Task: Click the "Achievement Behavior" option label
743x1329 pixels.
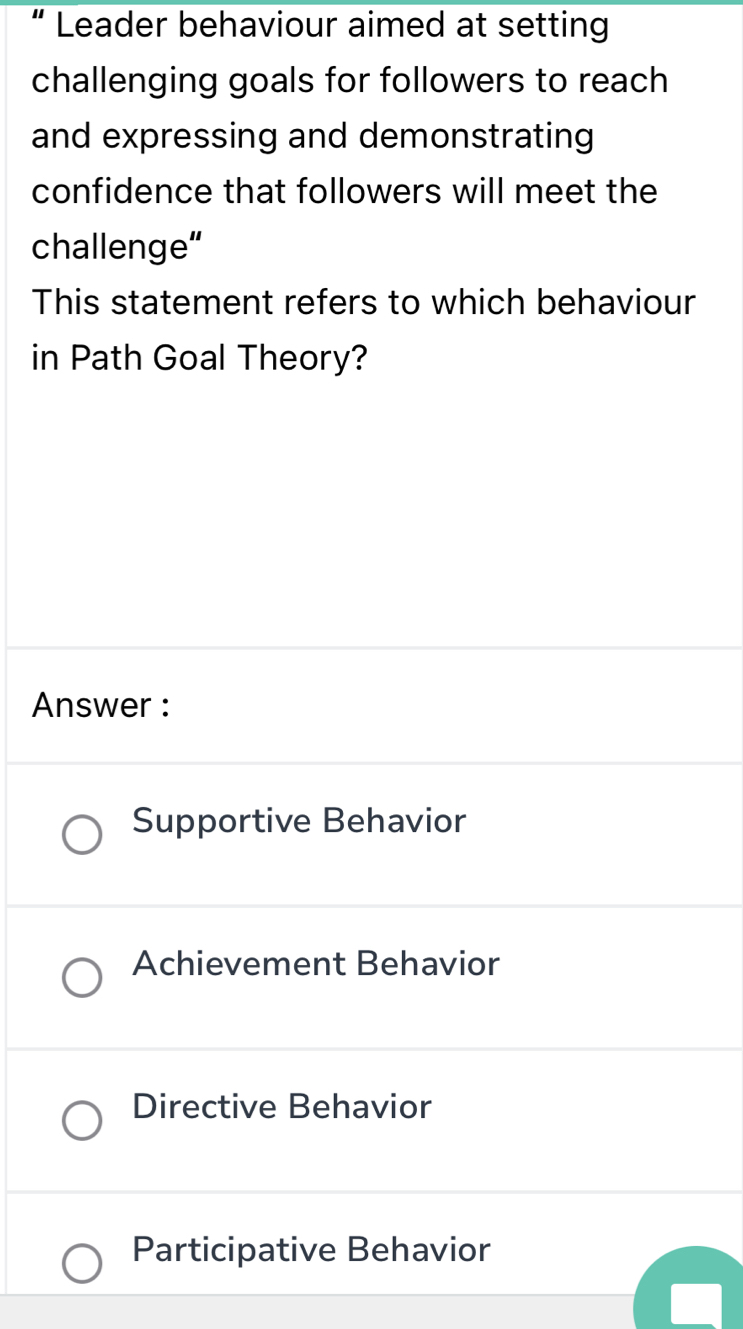Action: click(315, 964)
